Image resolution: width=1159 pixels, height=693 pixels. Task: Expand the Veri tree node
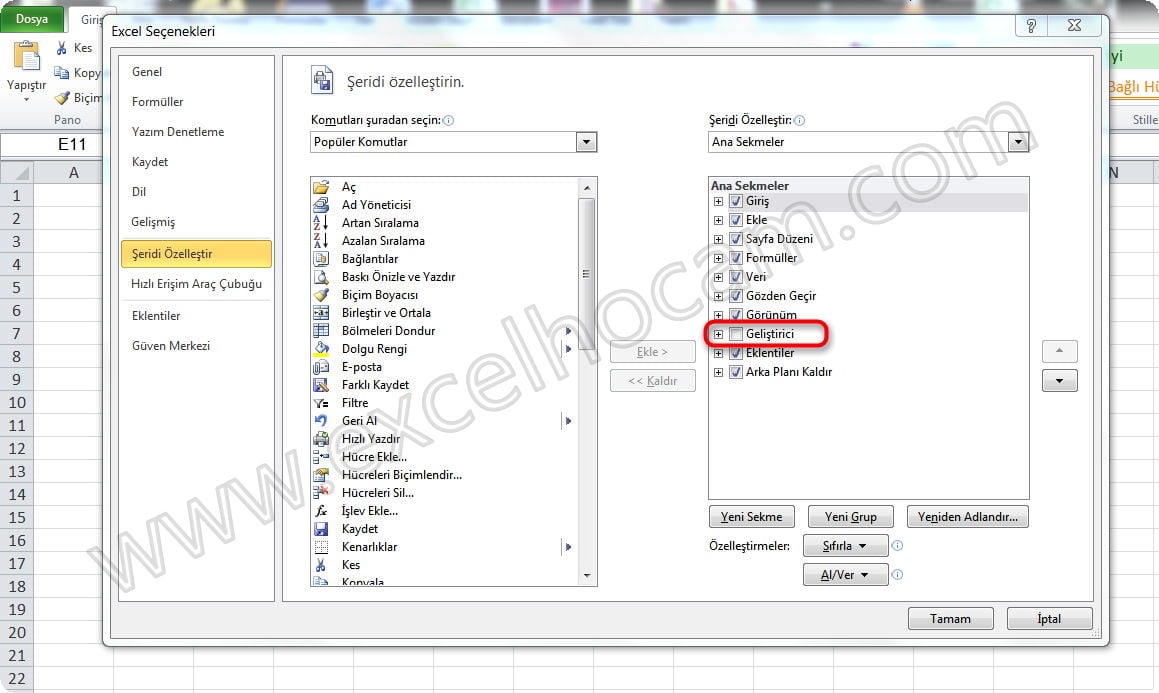[718, 277]
